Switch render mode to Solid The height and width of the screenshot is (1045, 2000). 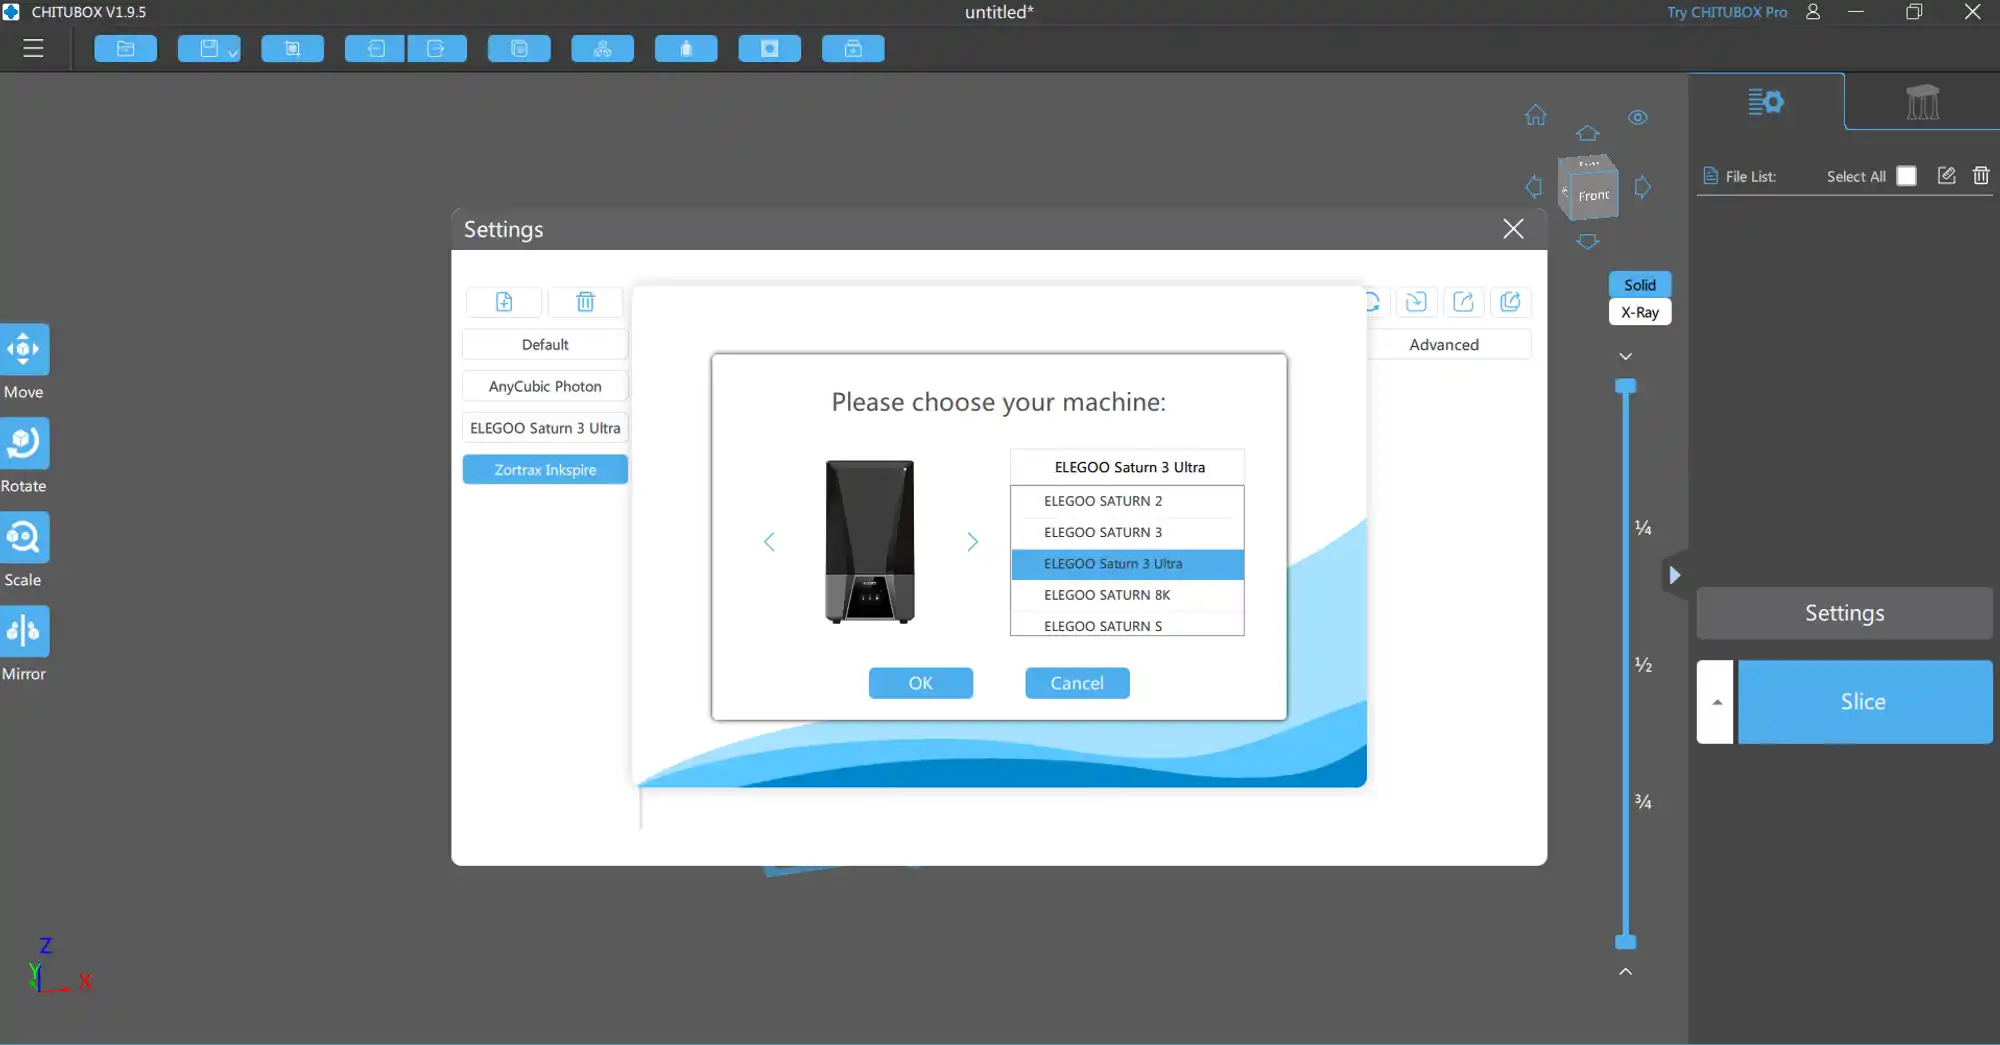1639,284
